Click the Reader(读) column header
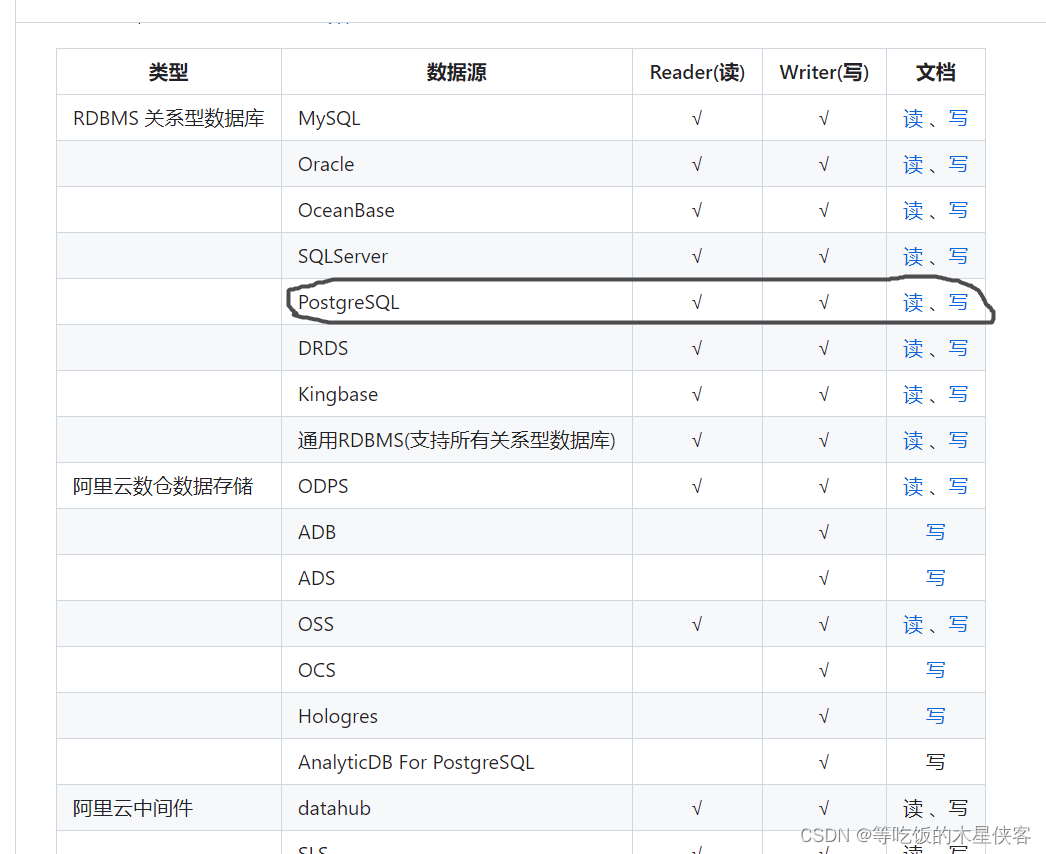 [x=697, y=71]
